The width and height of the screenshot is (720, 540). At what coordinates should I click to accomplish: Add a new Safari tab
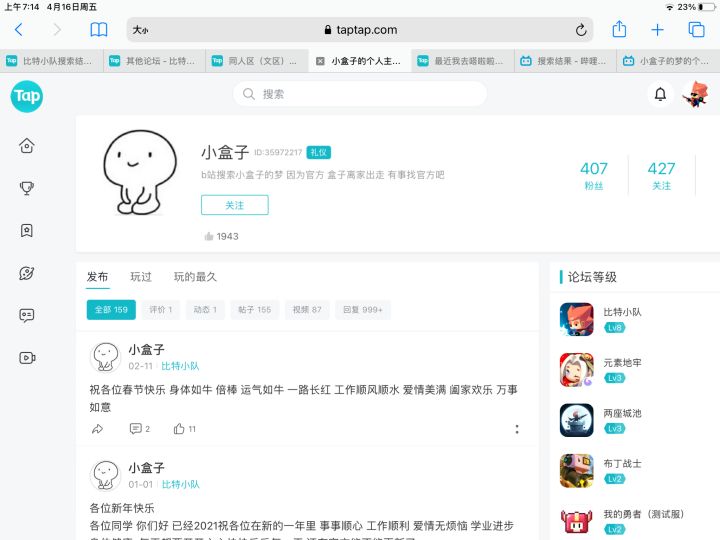658,30
